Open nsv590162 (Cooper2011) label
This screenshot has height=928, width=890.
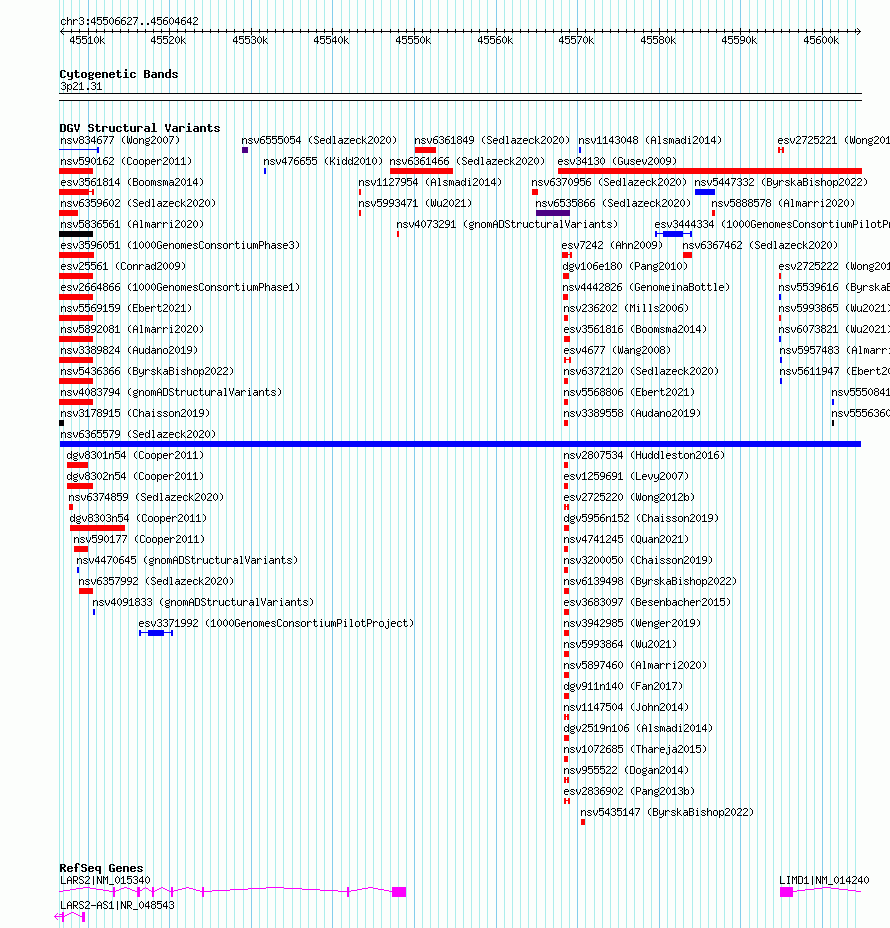(x=126, y=161)
